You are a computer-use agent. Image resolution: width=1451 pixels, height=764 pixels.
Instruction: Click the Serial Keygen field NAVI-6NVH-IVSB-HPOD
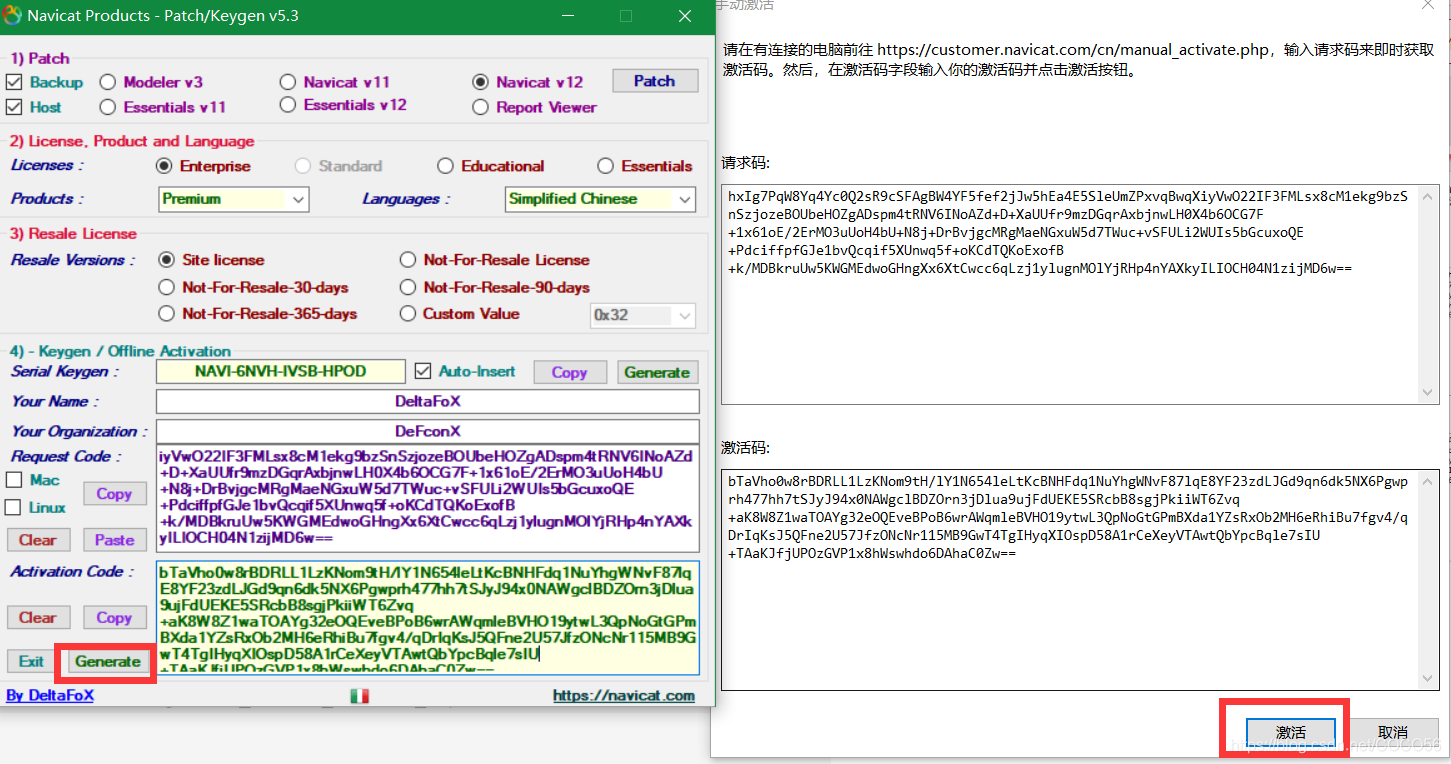281,371
